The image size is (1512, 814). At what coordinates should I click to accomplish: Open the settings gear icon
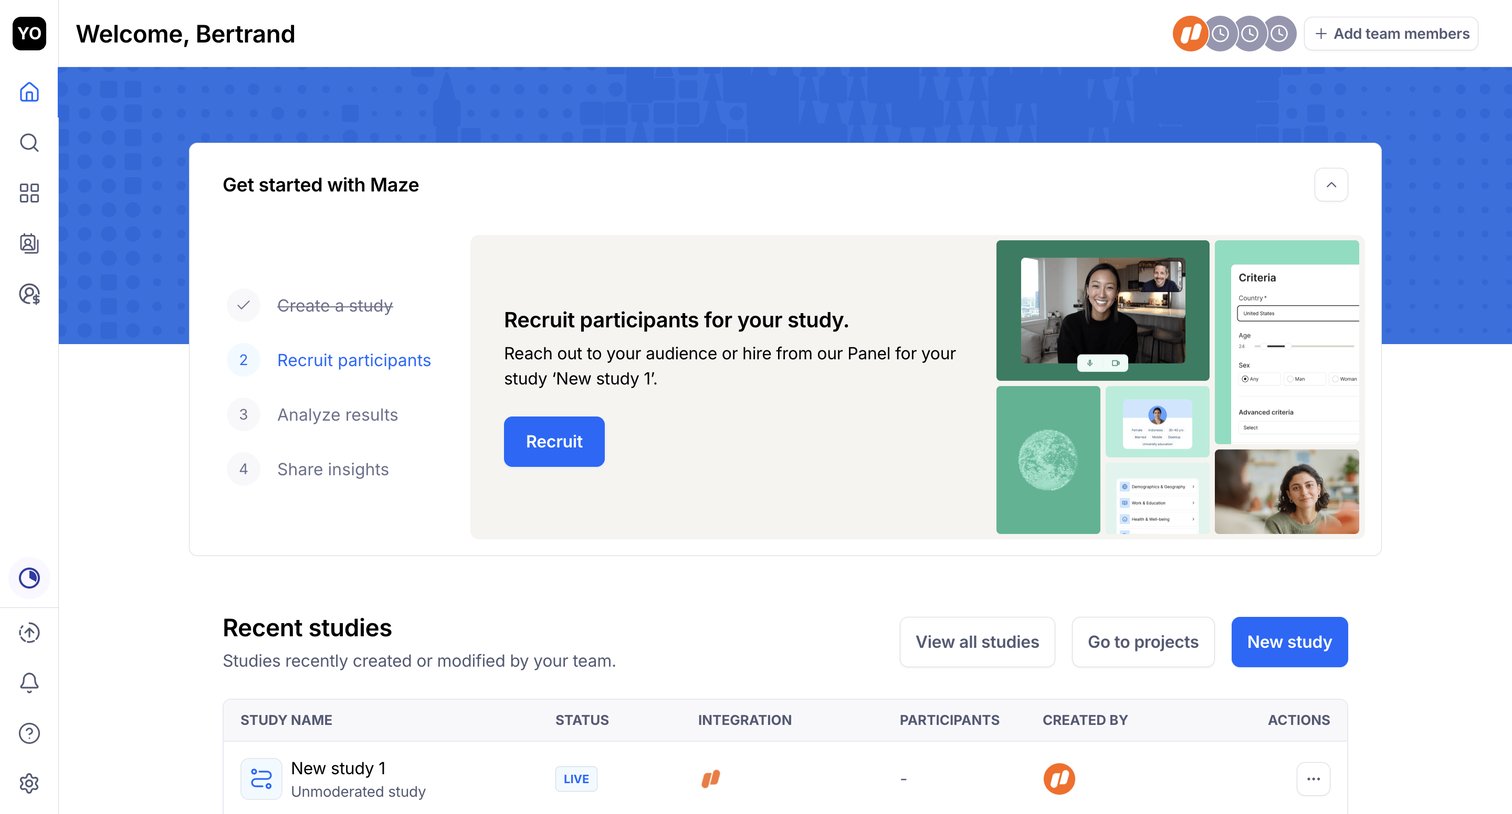click(x=29, y=783)
